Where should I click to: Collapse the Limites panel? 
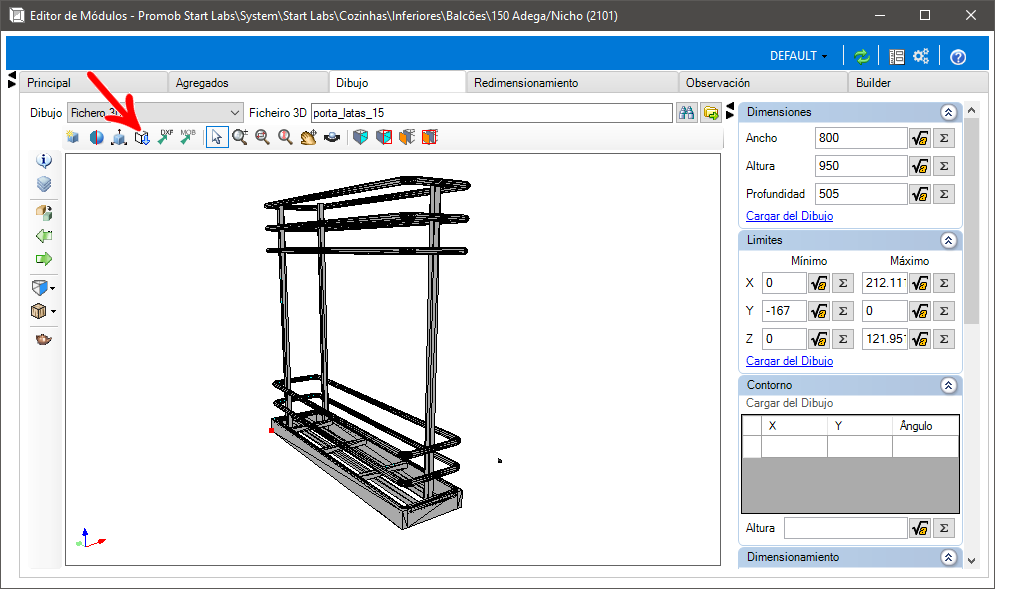[x=948, y=240]
